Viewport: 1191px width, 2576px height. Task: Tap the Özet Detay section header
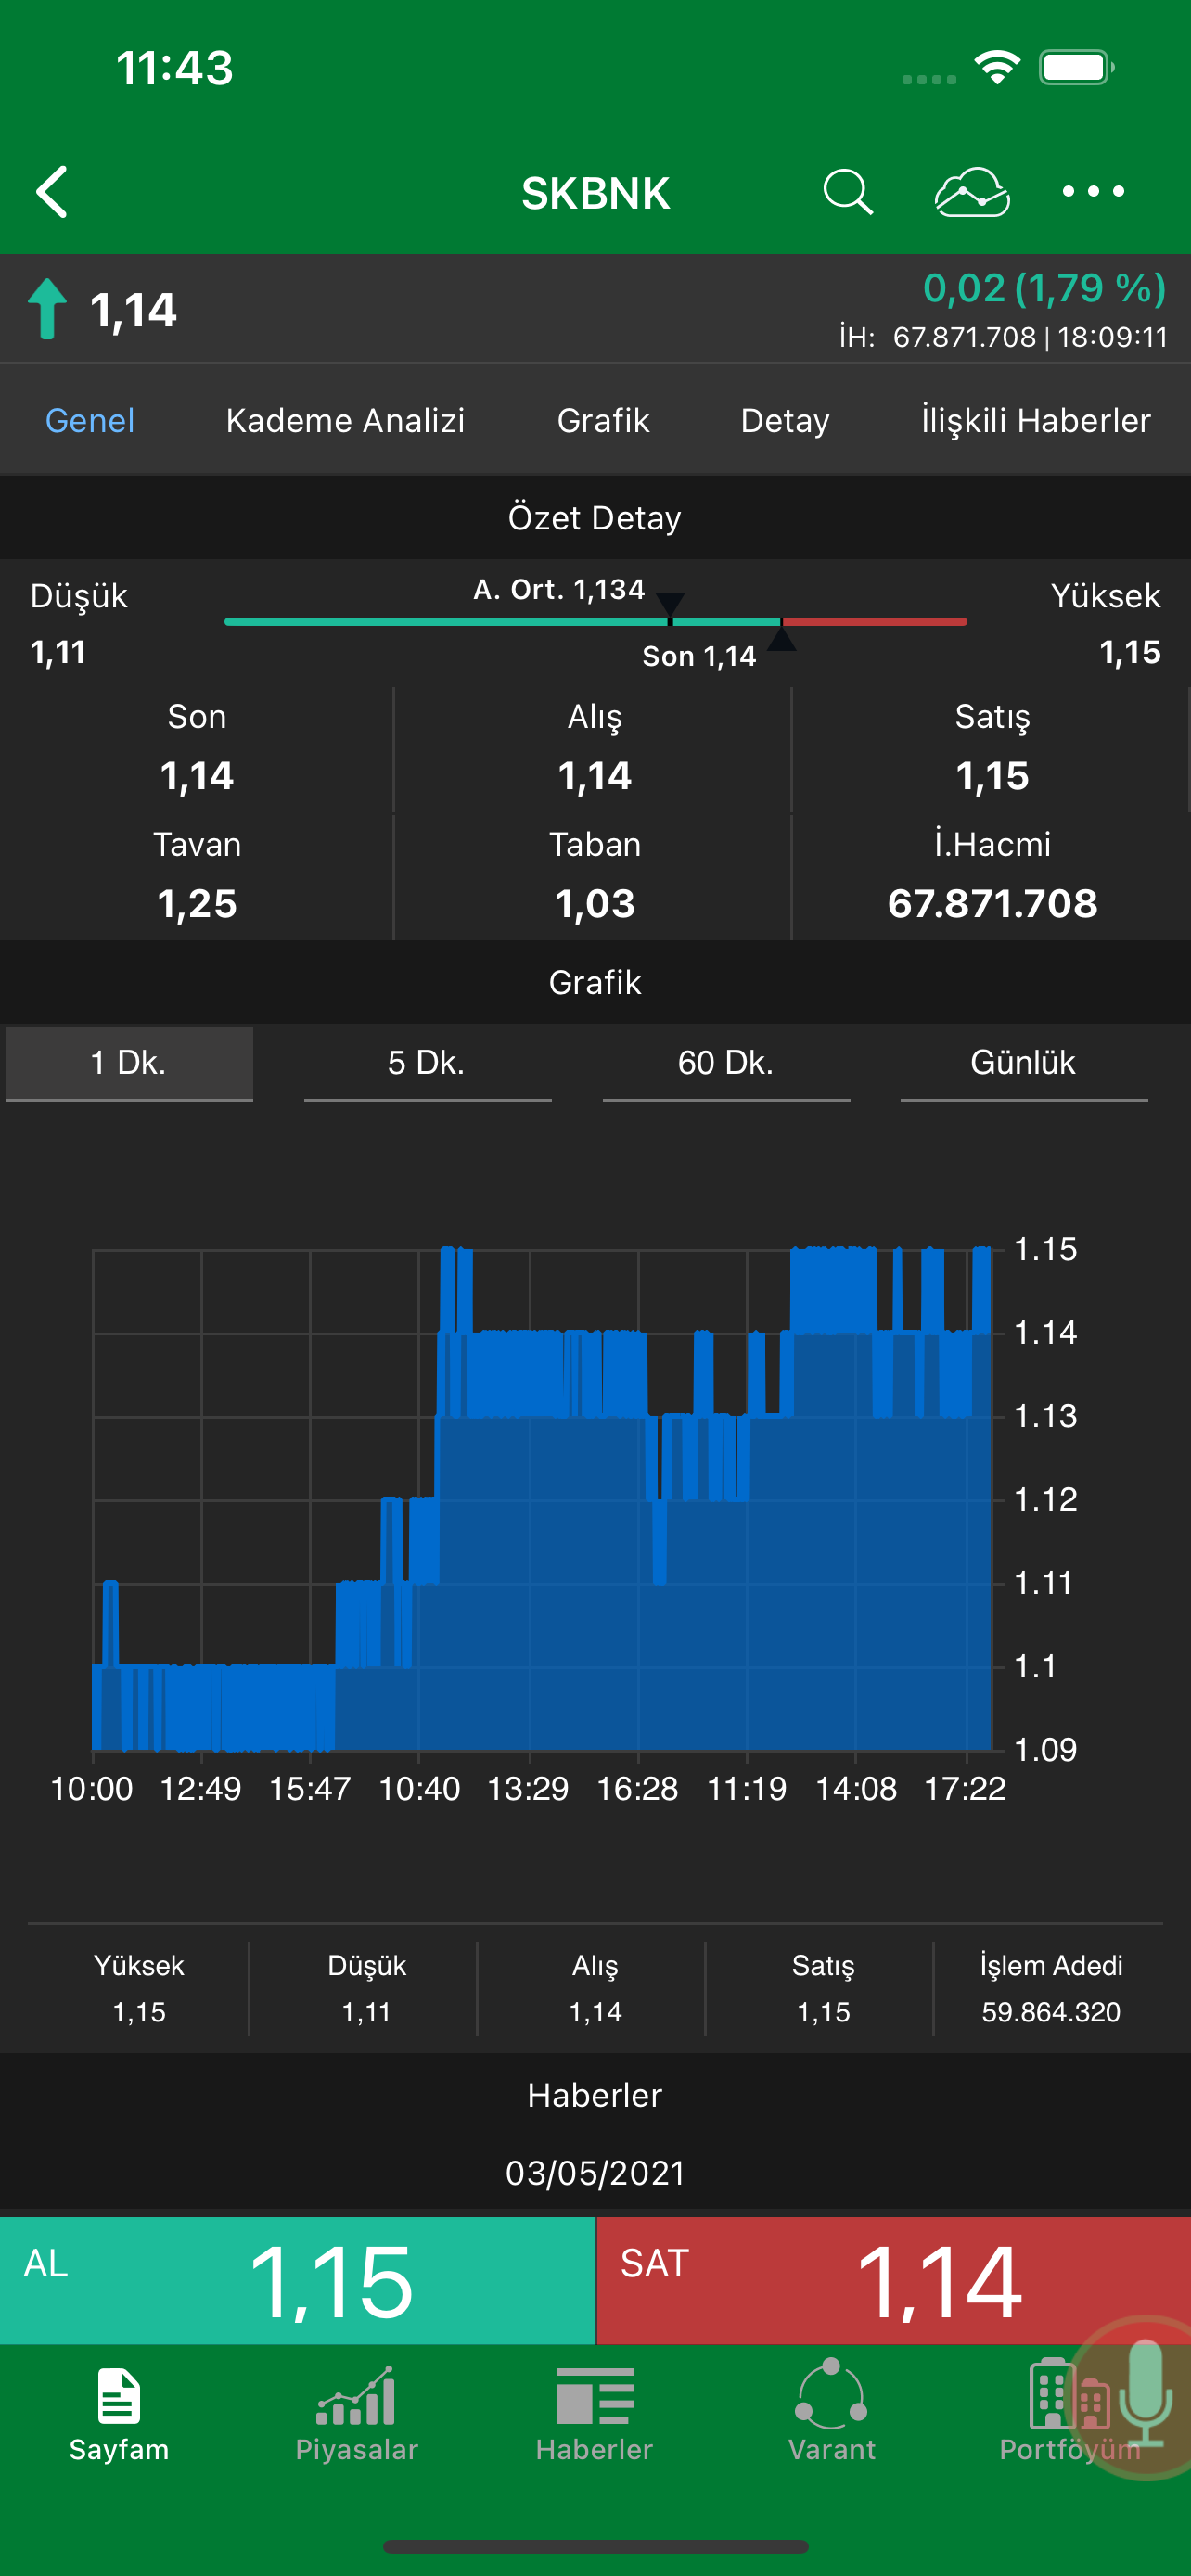pos(595,518)
